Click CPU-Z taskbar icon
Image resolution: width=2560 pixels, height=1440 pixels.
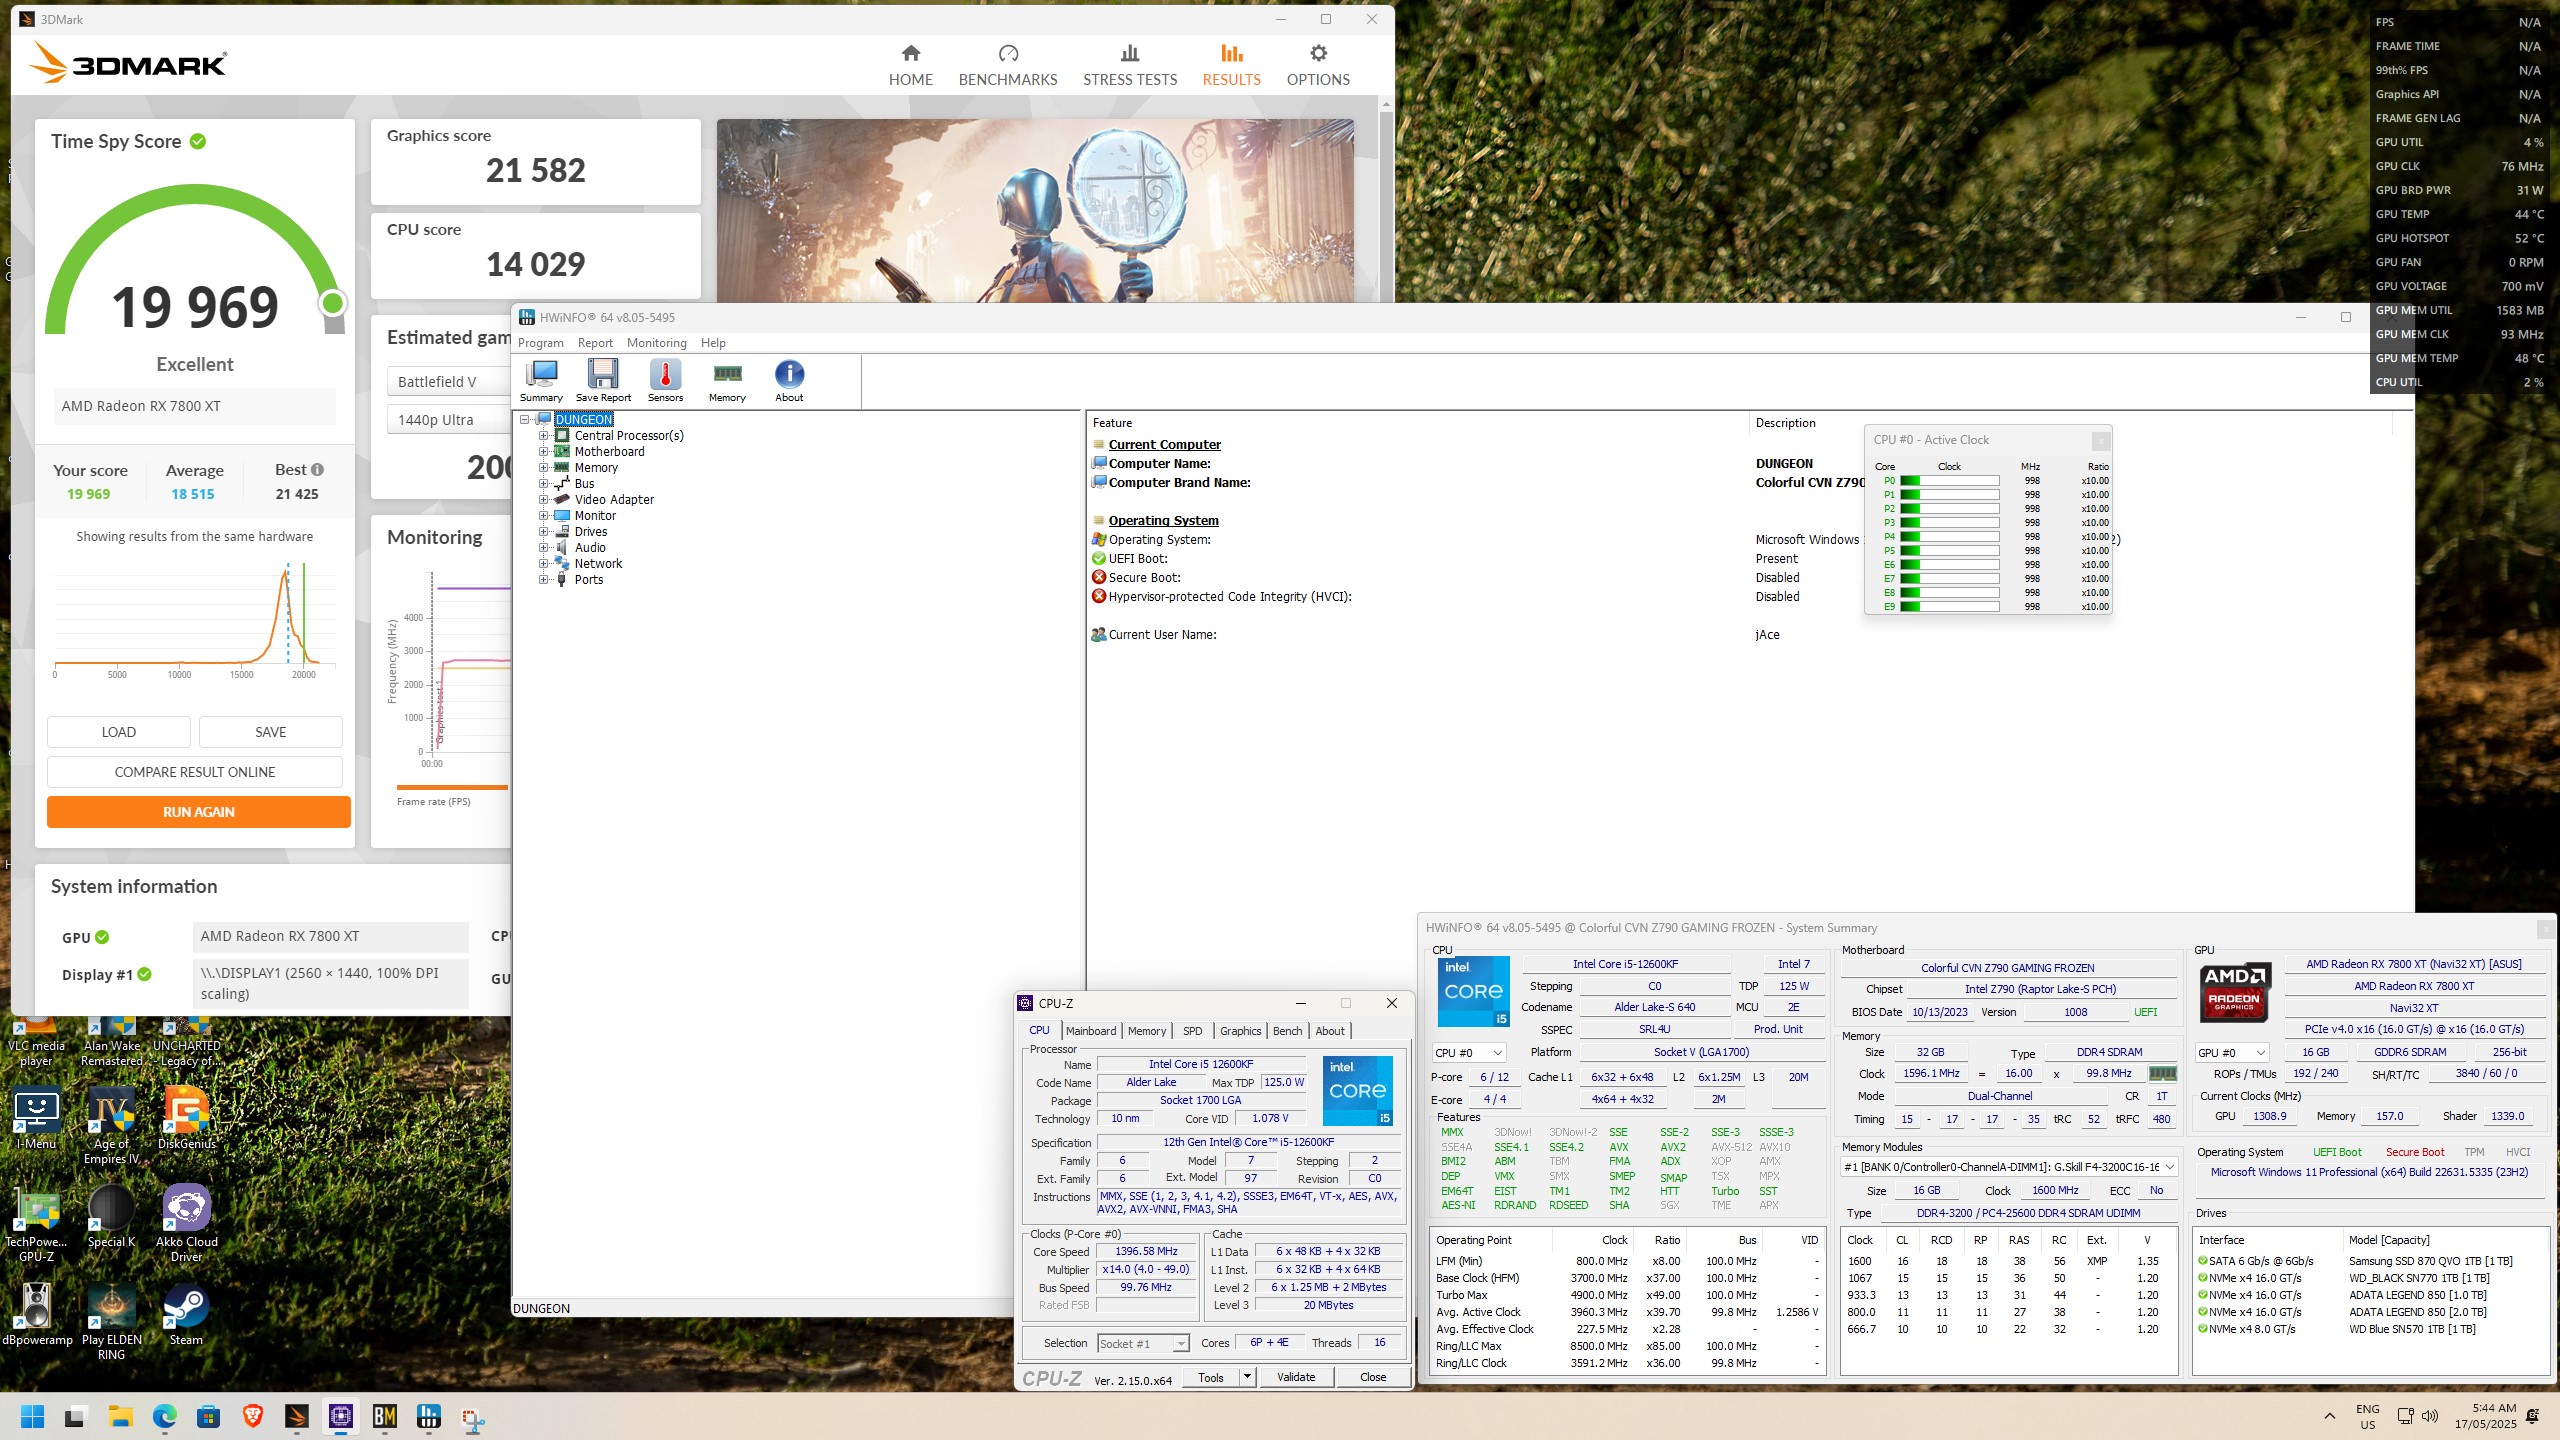tap(341, 1416)
